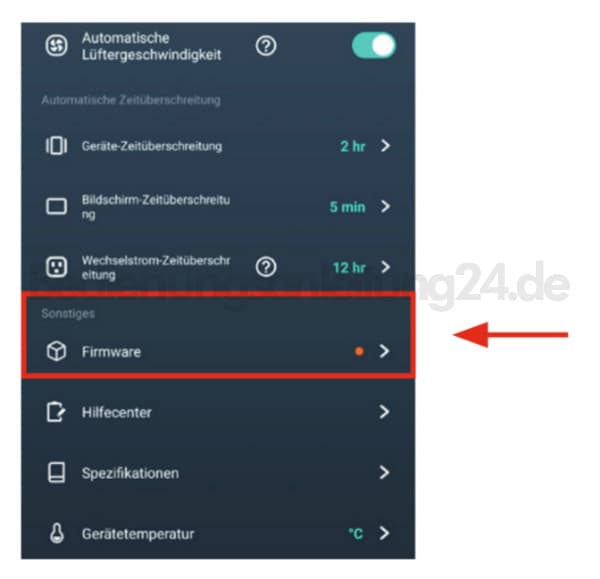Toggle the Automatische Lüftergeschwindigkeit switch
The height and width of the screenshot is (579, 600).
tap(374, 46)
